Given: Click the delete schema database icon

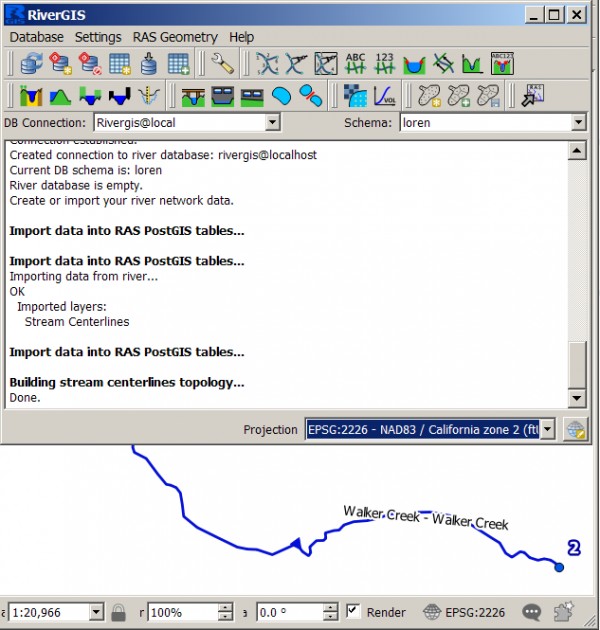Looking at the screenshot, I should coord(91,65).
